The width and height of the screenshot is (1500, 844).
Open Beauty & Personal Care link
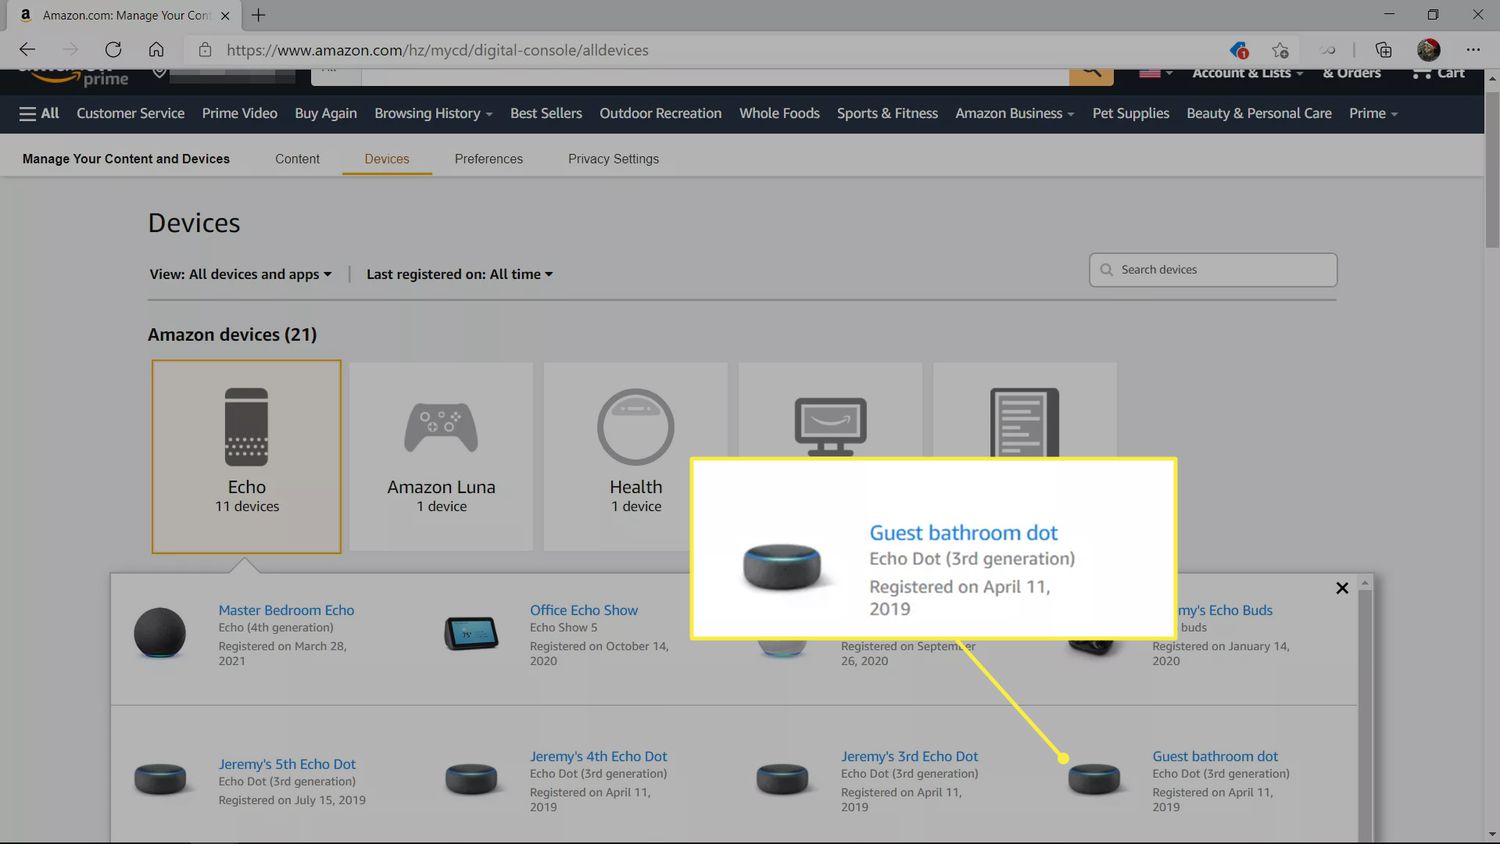(x=1259, y=114)
